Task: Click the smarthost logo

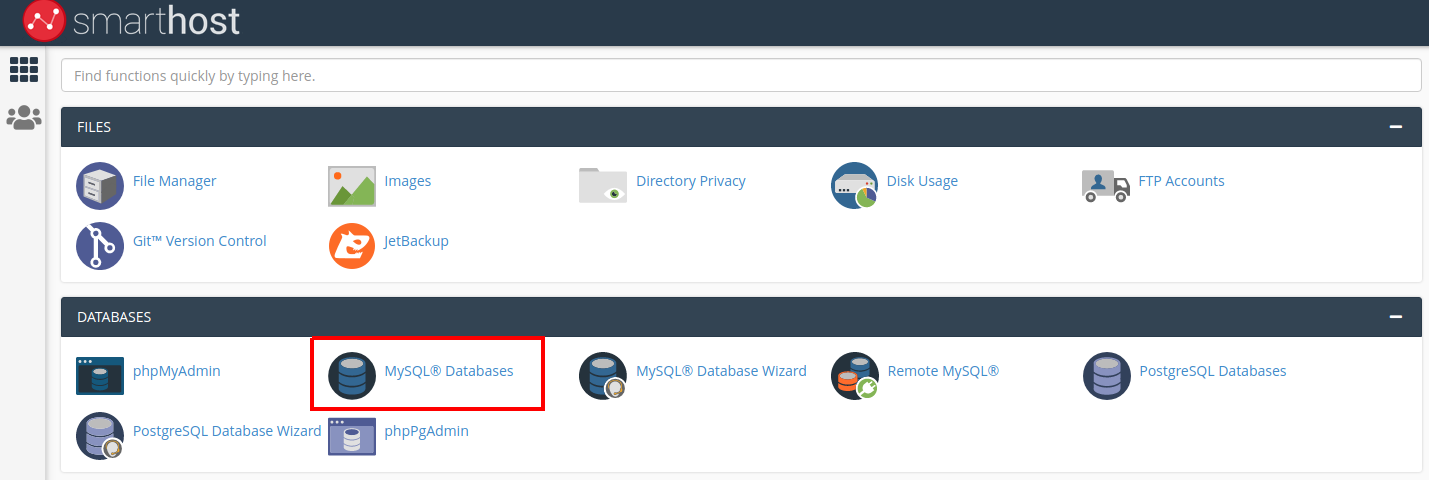Action: tap(132, 21)
